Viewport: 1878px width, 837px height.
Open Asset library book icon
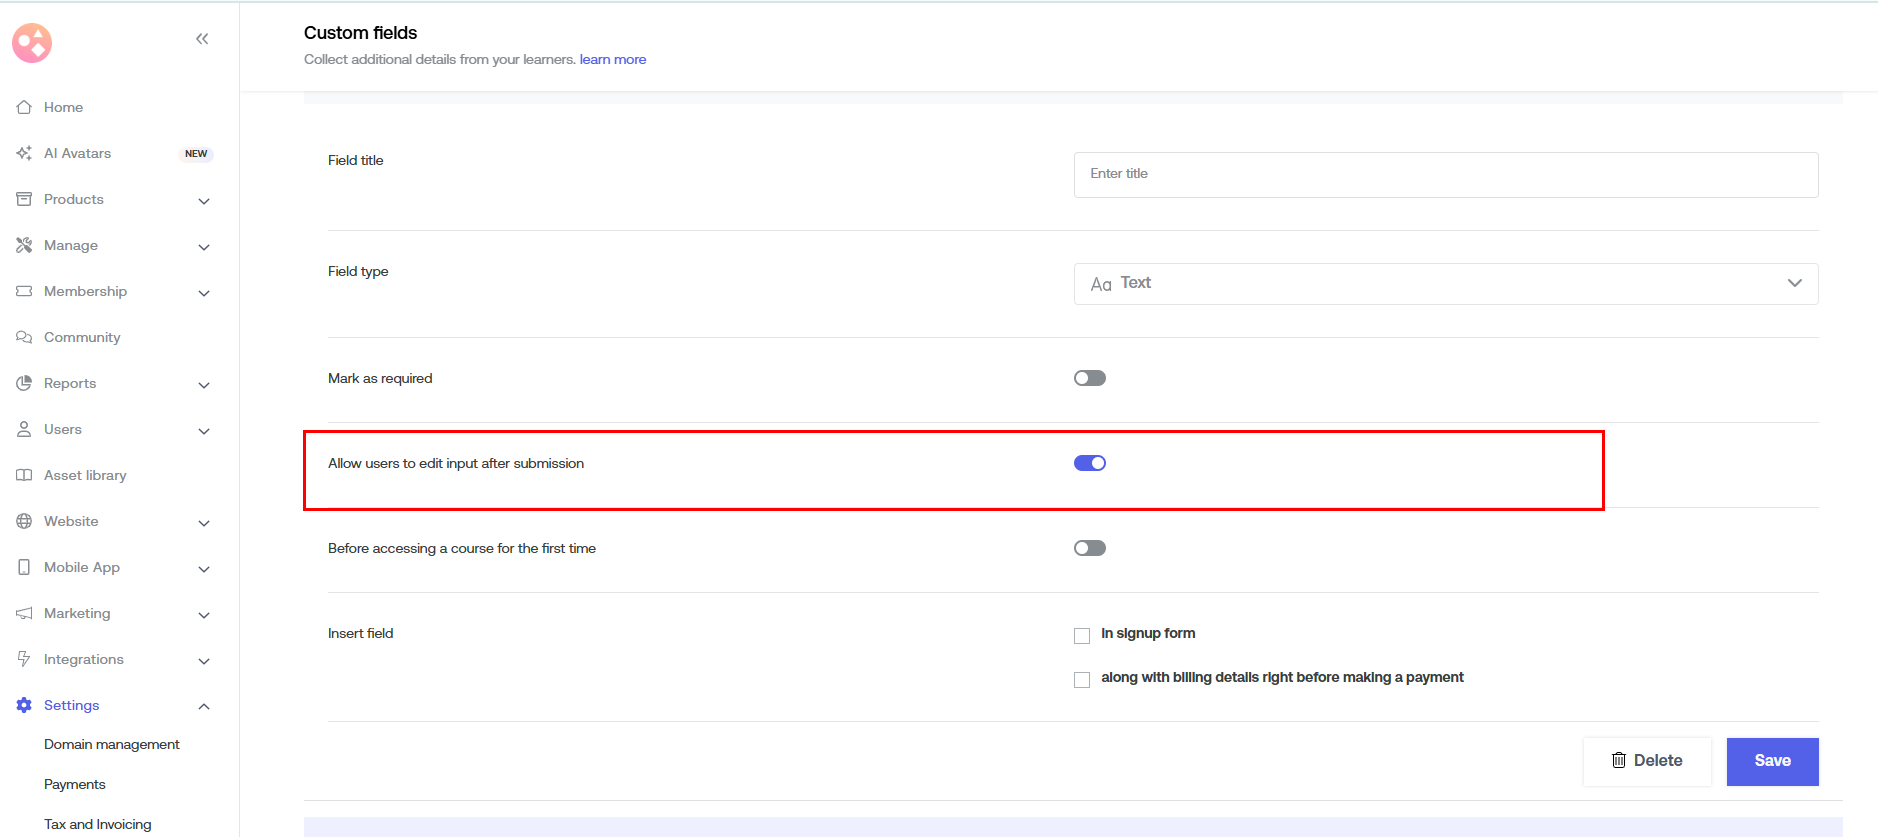tap(24, 475)
